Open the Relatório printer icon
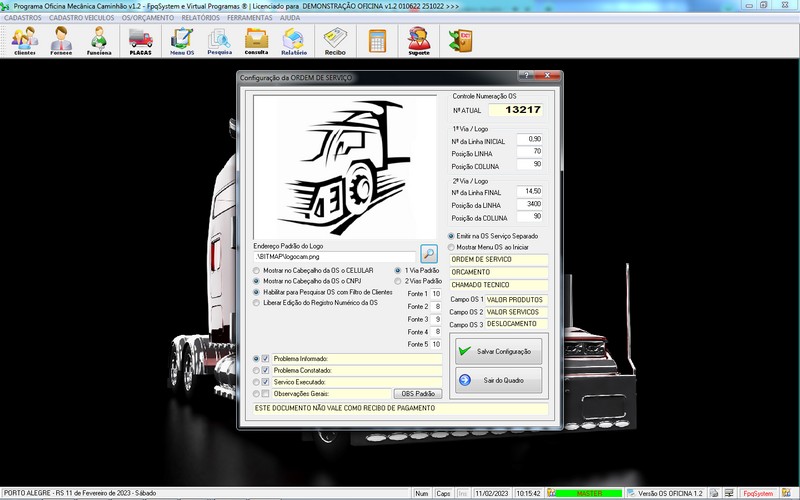 pyautogui.click(x=294, y=40)
